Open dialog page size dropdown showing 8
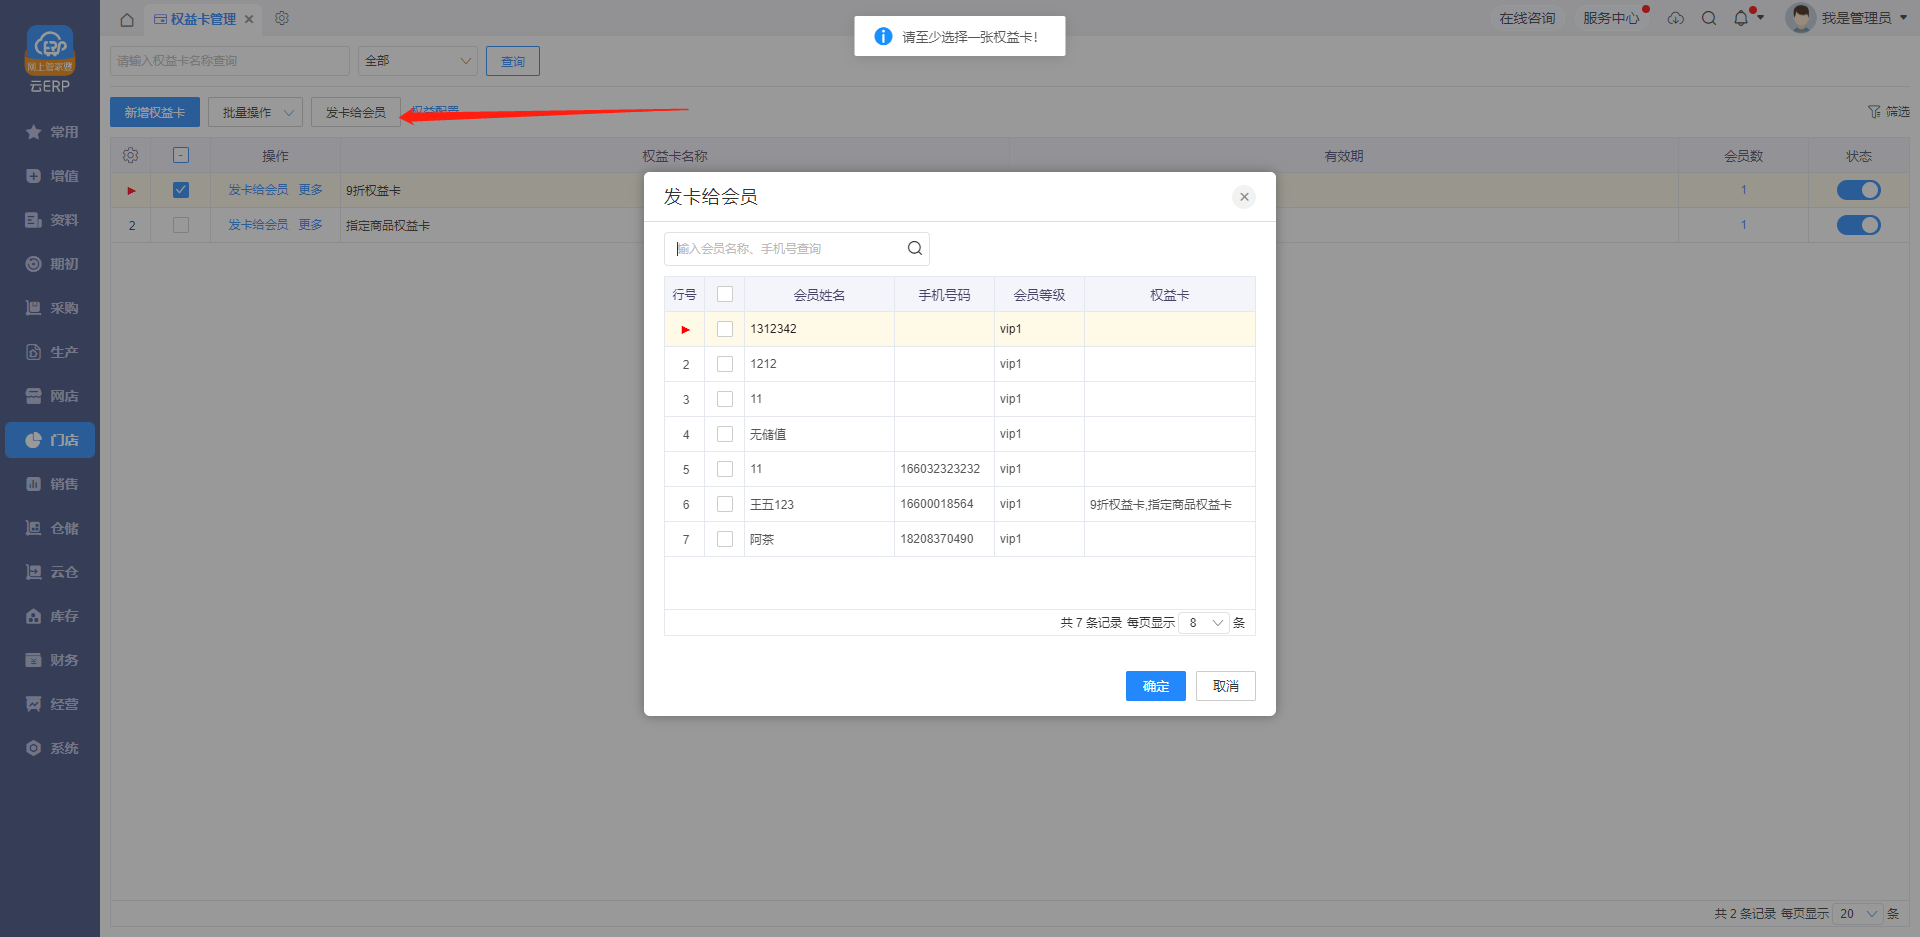This screenshot has height=937, width=1920. 1204,622
